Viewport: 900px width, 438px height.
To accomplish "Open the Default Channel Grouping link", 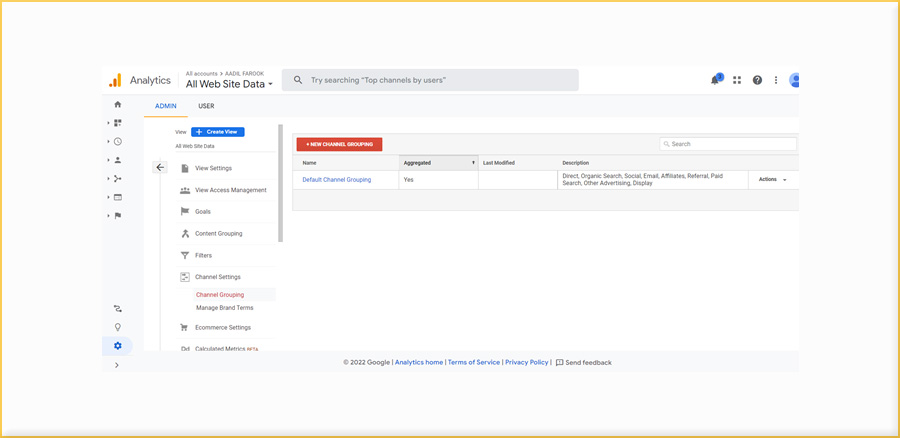I will 336,180.
